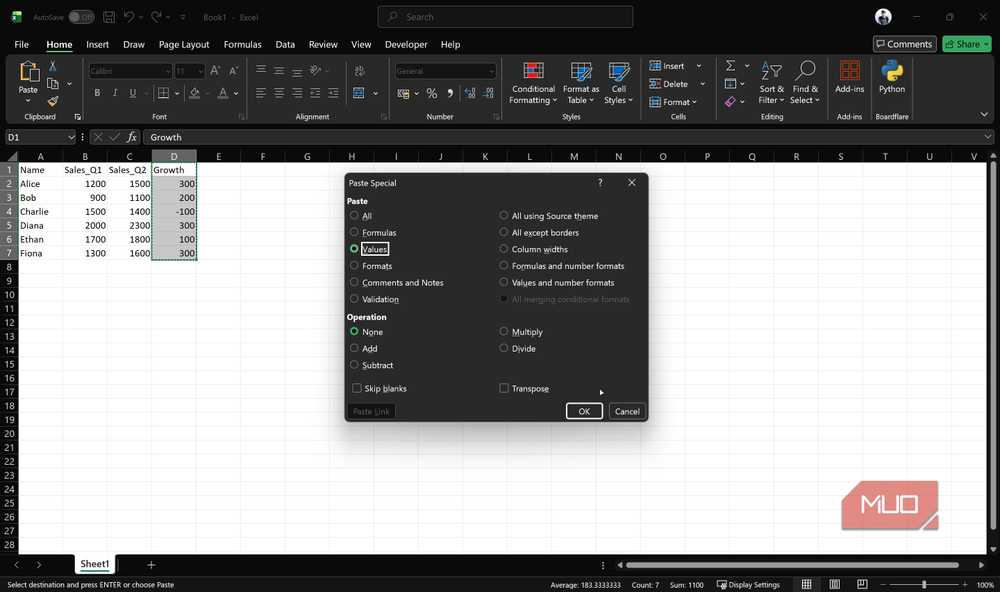Click the Insert Function fx icon
The width and height of the screenshot is (1000, 592).
[131, 137]
